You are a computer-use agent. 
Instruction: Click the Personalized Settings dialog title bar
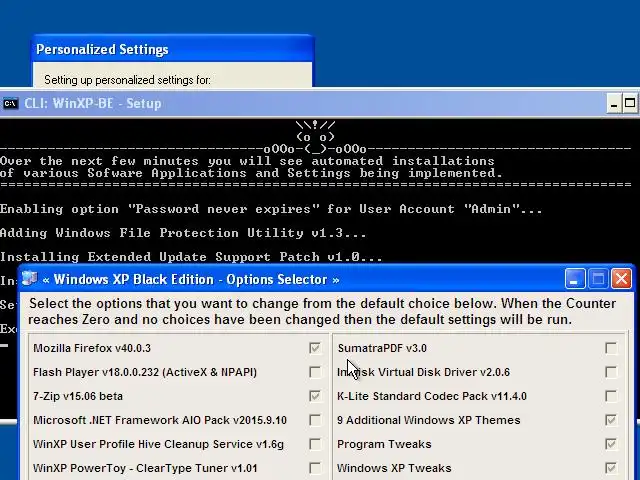pos(173,49)
